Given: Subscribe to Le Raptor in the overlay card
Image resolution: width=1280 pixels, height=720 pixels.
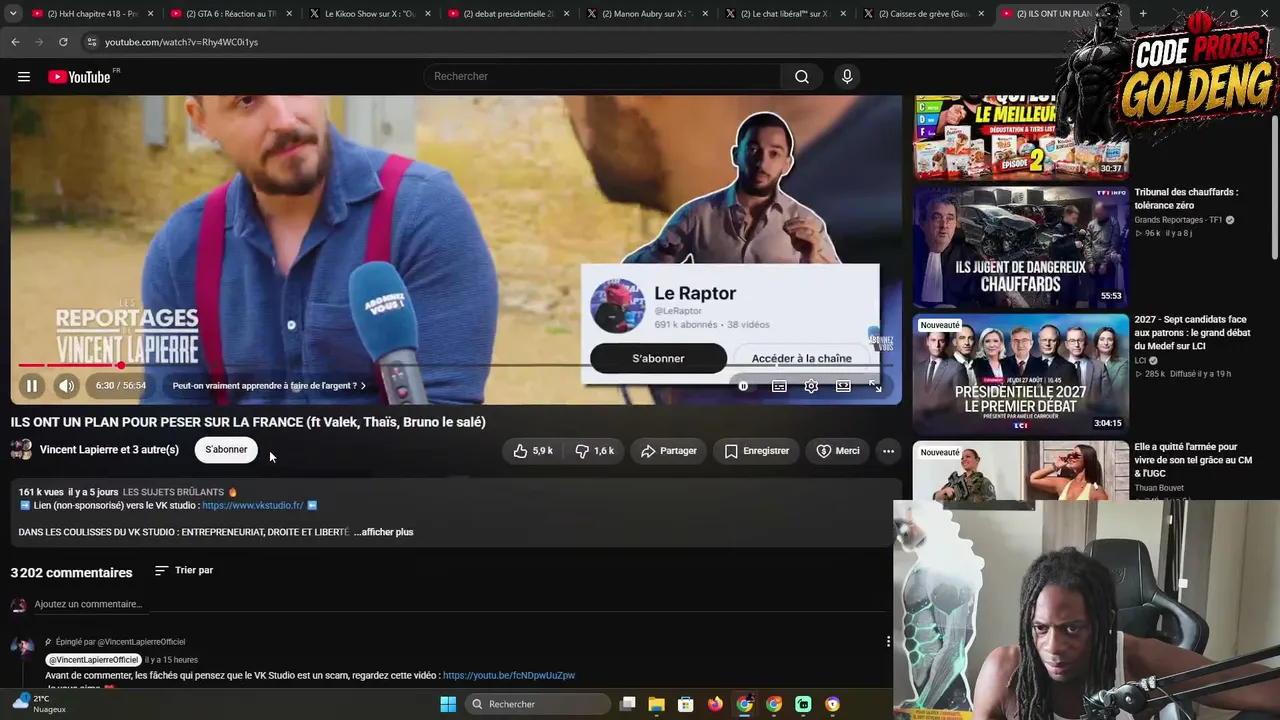Looking at the screenshot, I should click(x=658, y=358).
